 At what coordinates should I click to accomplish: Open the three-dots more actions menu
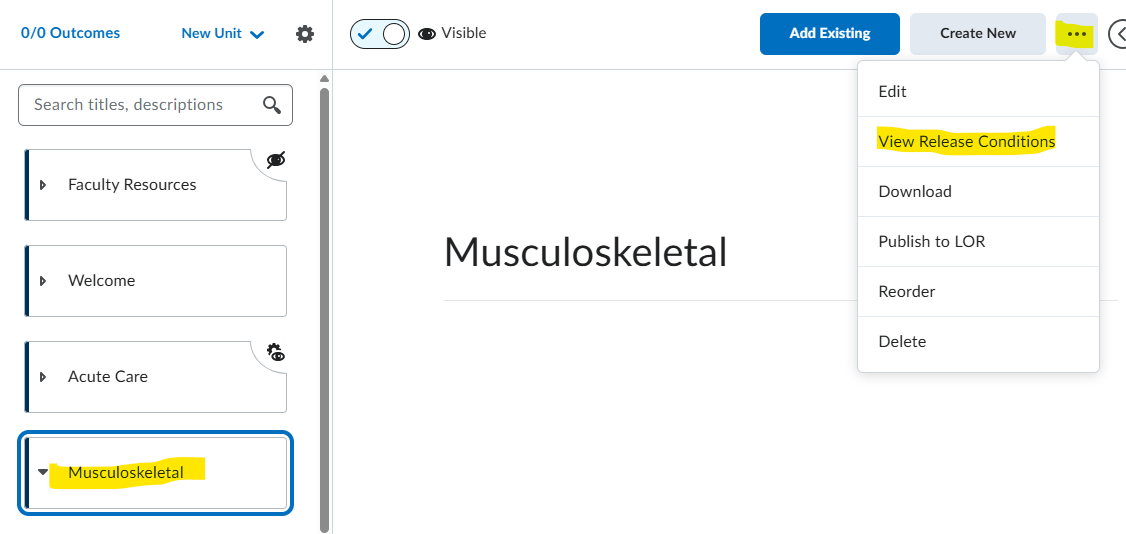[x=1076, y=34]
